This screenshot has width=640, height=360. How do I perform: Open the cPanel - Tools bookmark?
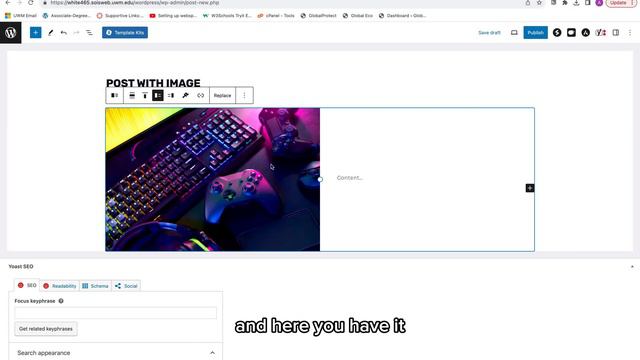(276, 16)
